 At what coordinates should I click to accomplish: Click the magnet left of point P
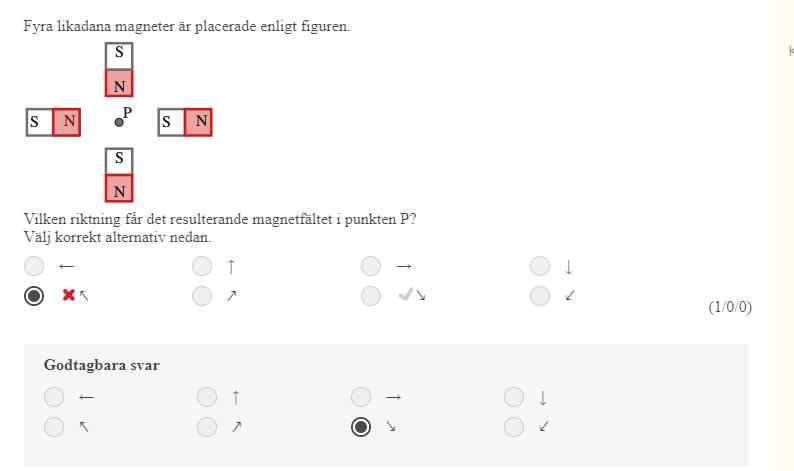coord(53,122)
